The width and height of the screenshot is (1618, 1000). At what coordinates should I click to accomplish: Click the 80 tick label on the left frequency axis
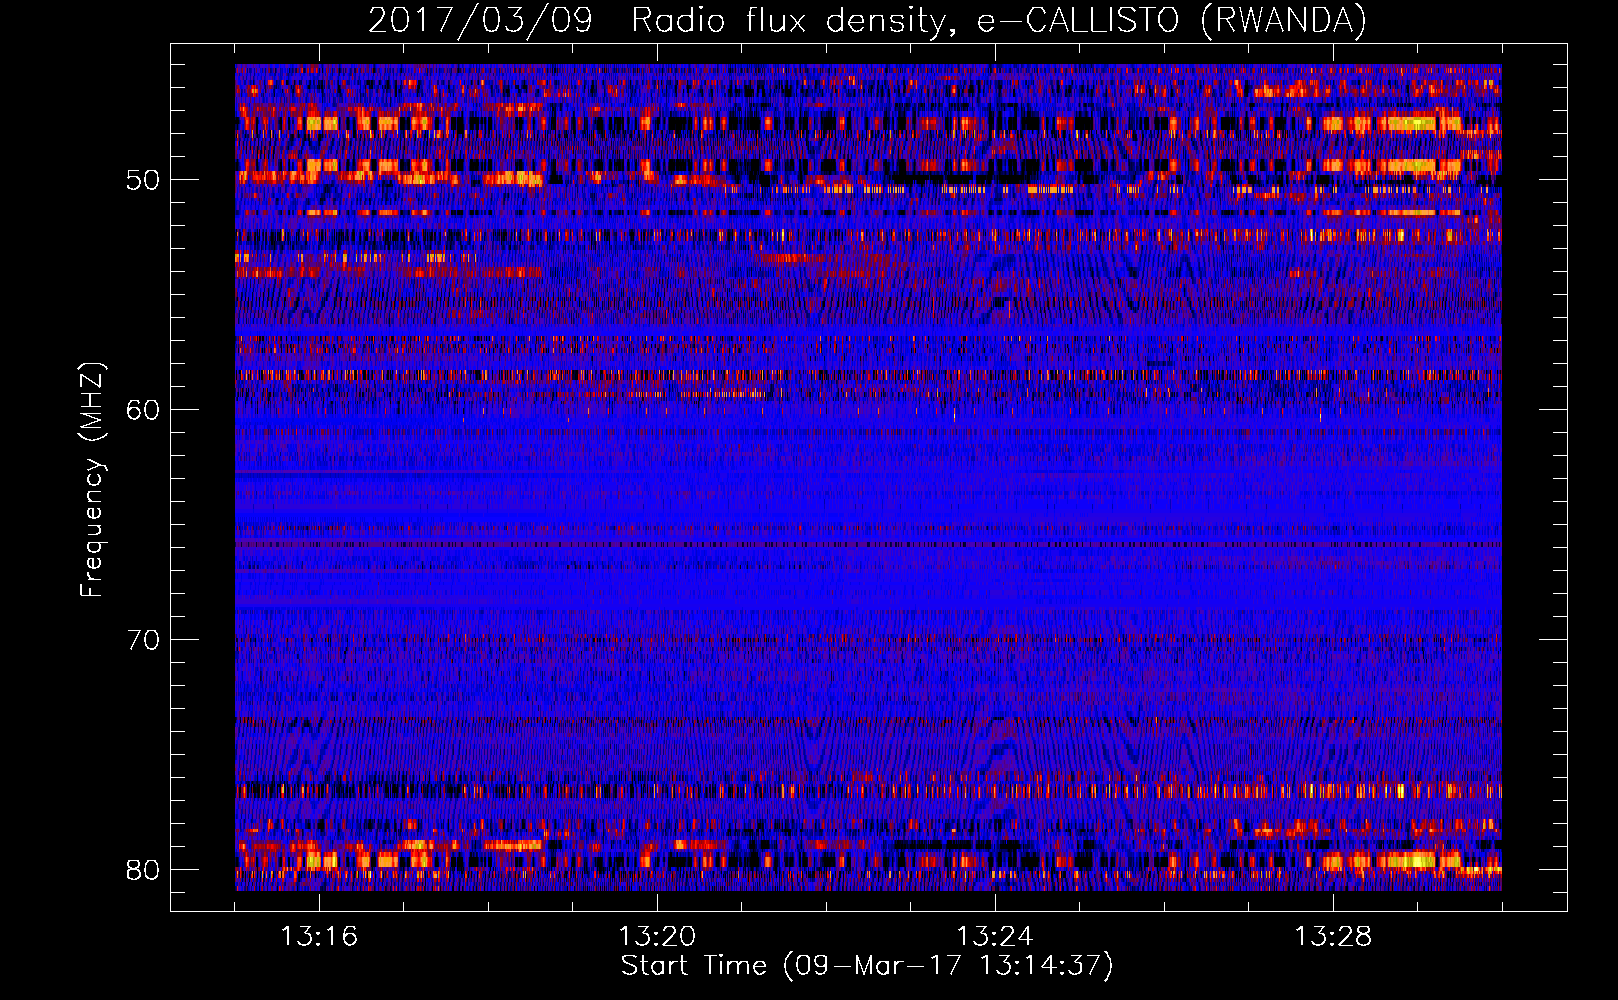coord(142,870)
